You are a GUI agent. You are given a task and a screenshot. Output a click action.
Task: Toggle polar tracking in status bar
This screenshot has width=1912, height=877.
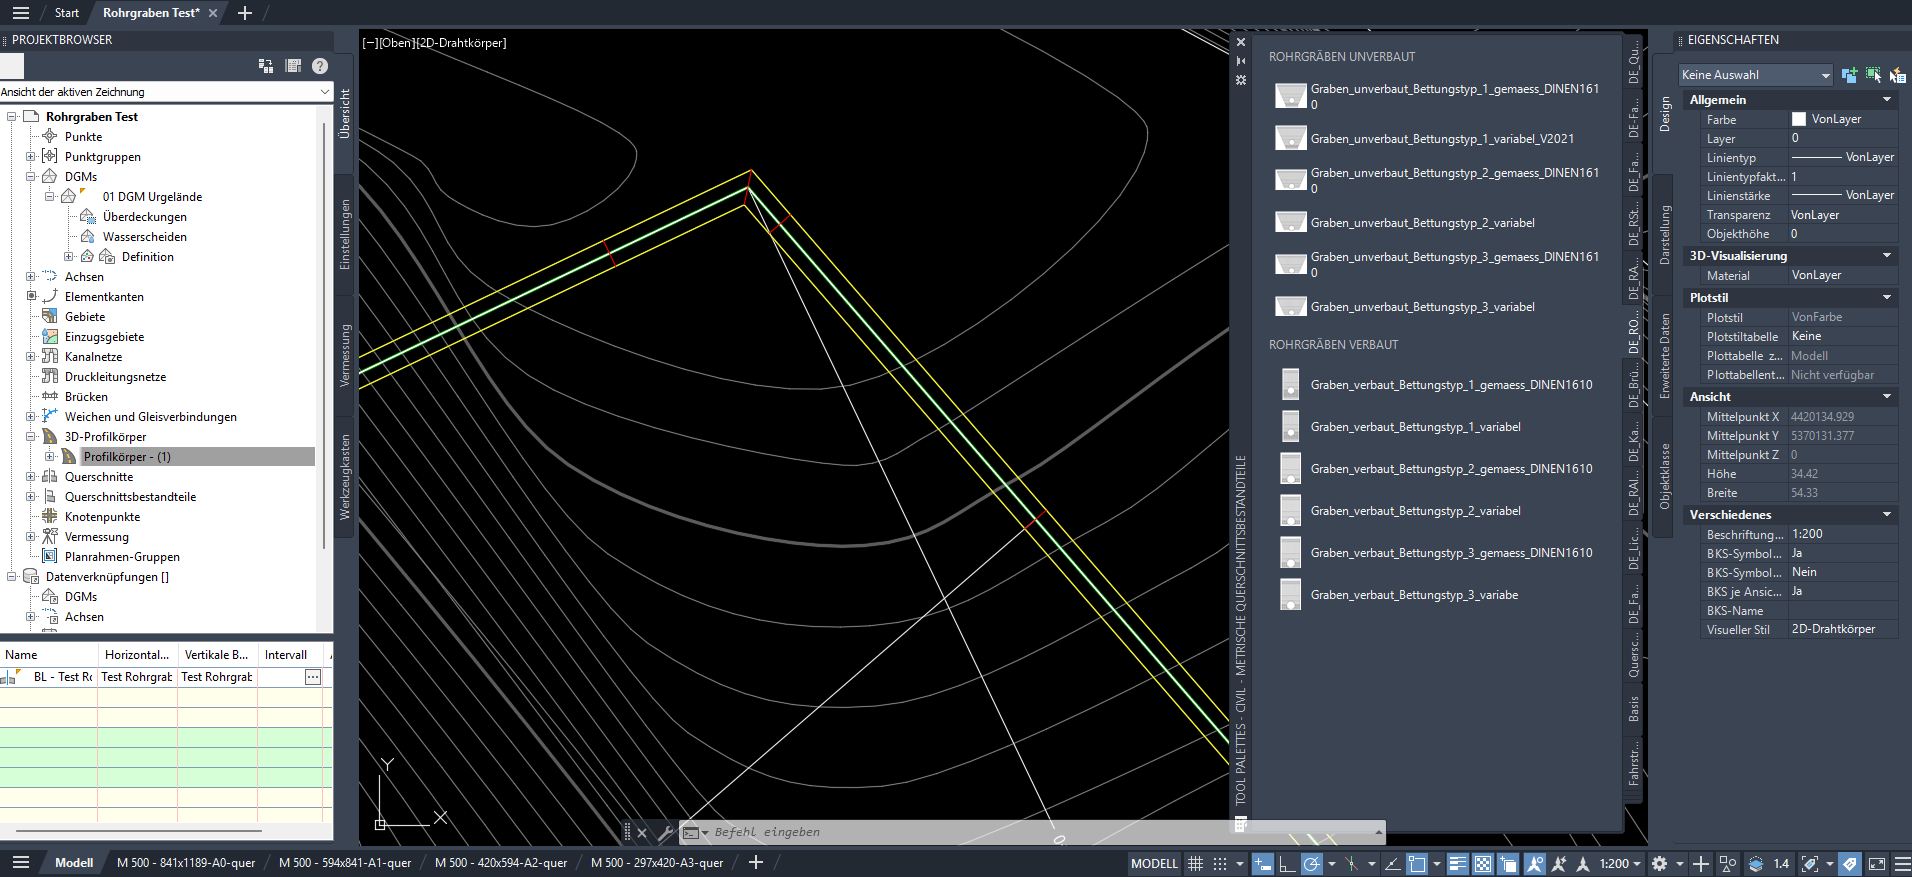pos(1312,863)
